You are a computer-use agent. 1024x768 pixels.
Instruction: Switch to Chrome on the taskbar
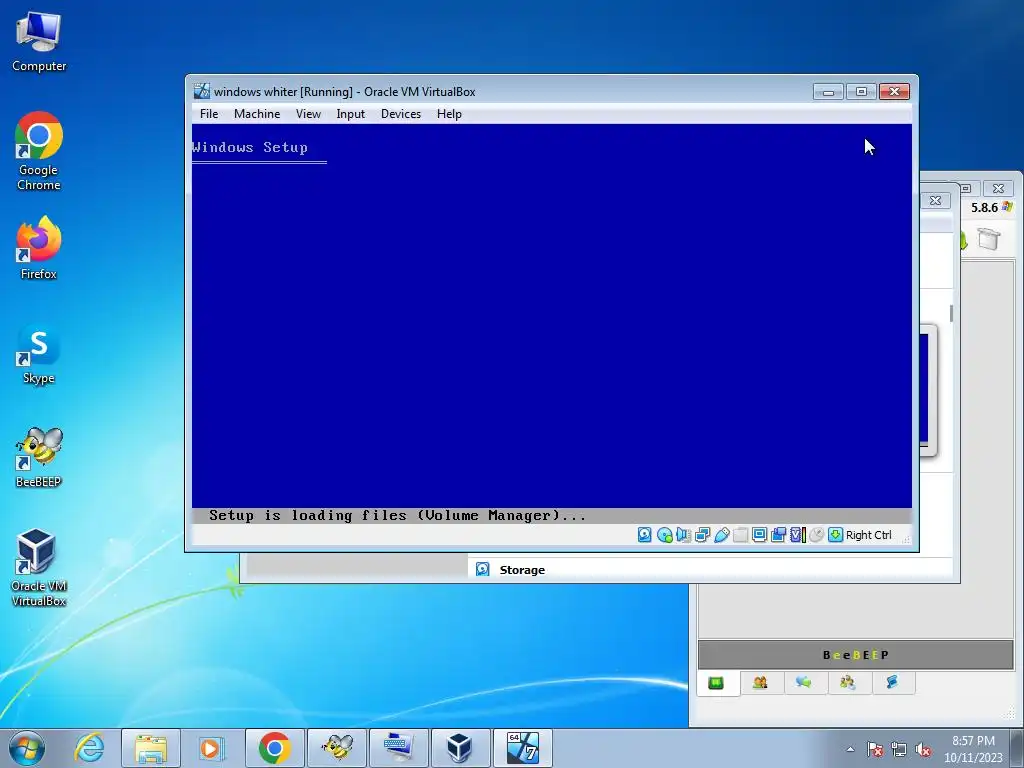point(274,748)
